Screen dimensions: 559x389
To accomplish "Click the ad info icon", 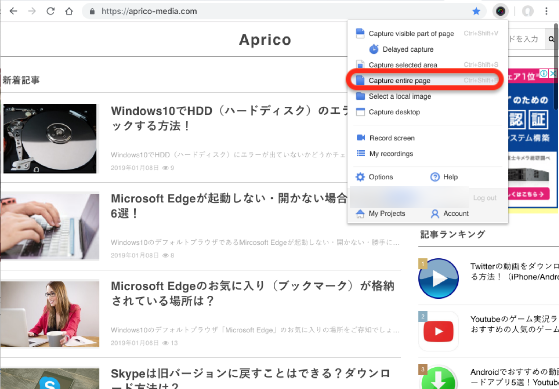I will click(x=544, y=74).
